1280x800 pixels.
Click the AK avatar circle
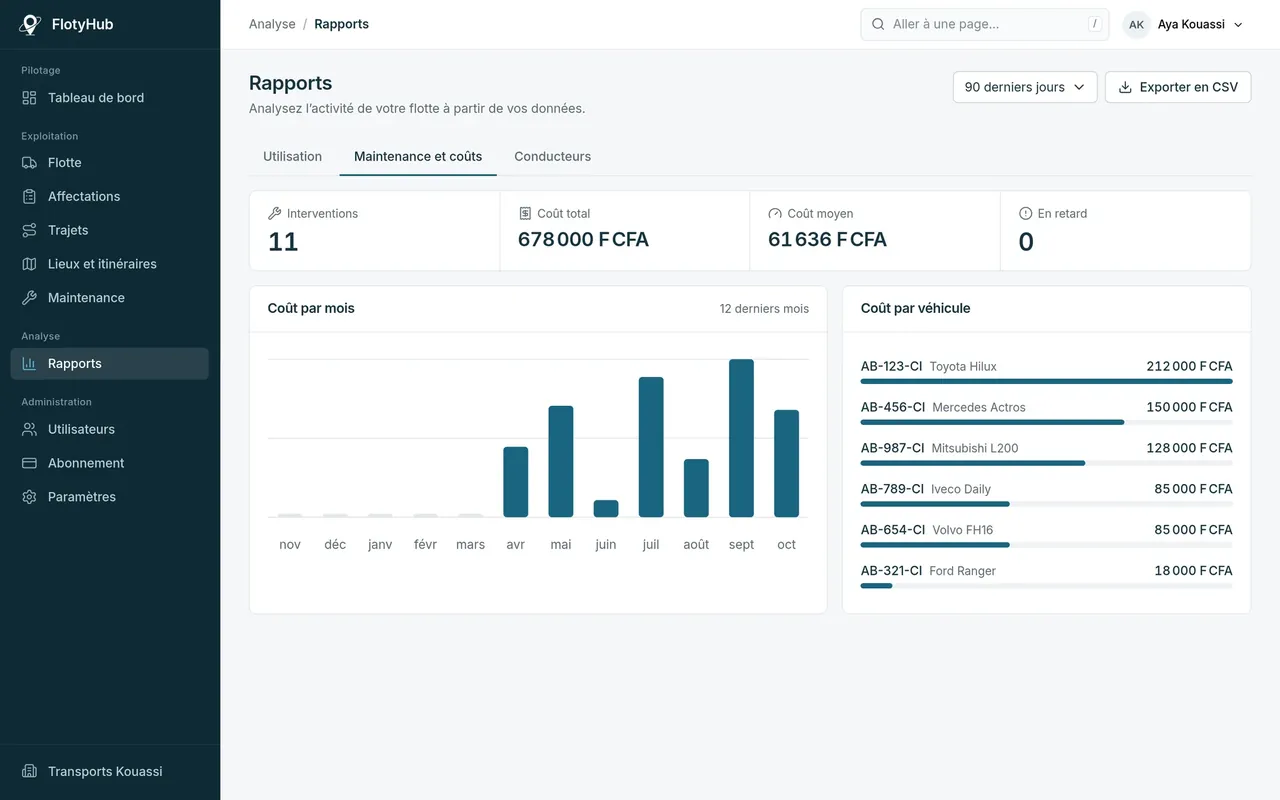(1136, 25)
